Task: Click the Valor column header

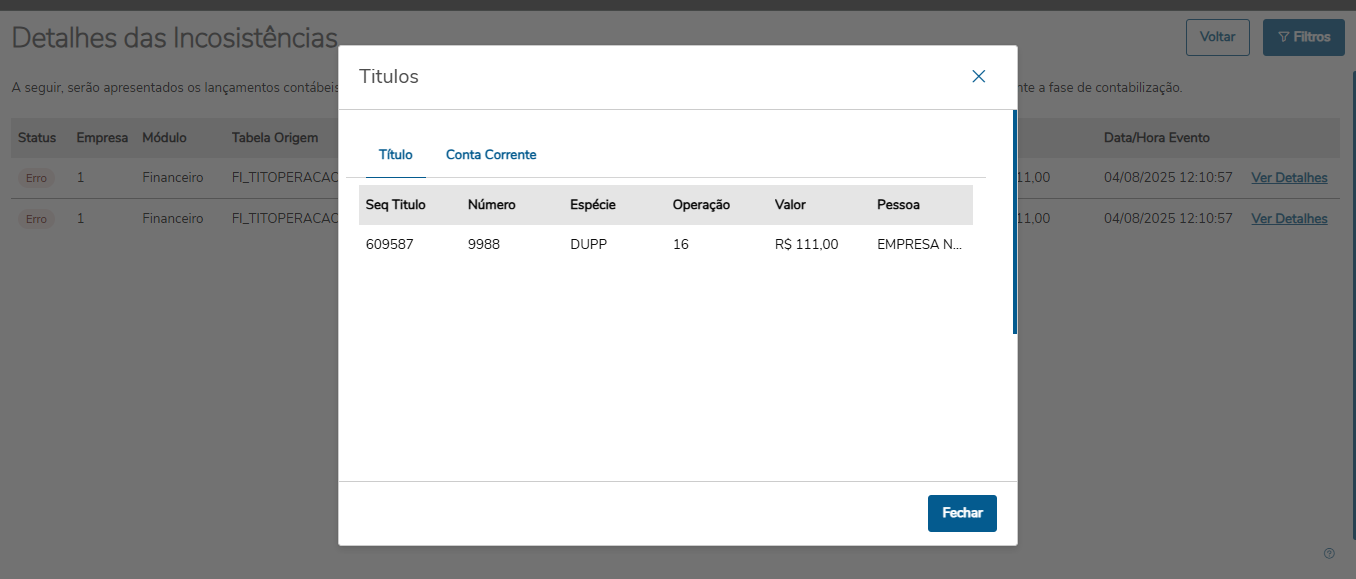Action: coord(790,205)
